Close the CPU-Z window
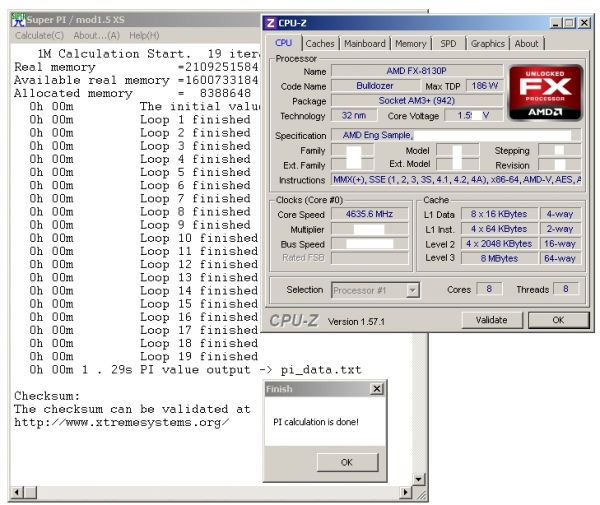The width and height of the screenshot is (600, 505). pos(583,23)
